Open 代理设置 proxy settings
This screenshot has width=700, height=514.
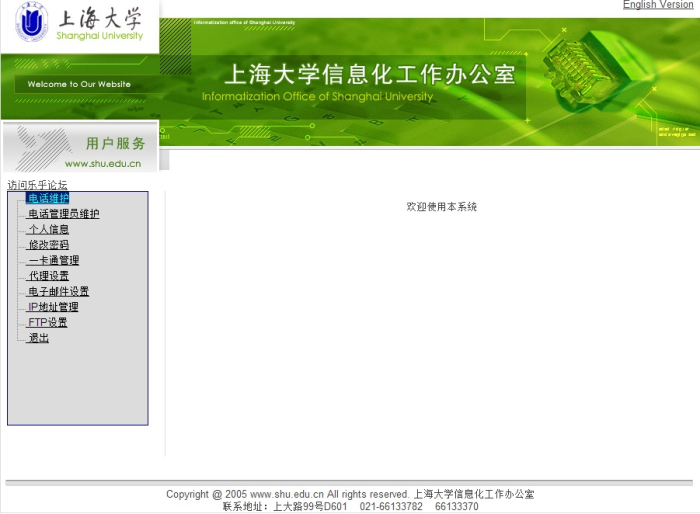pyautogui.click(x=48, y=276)
